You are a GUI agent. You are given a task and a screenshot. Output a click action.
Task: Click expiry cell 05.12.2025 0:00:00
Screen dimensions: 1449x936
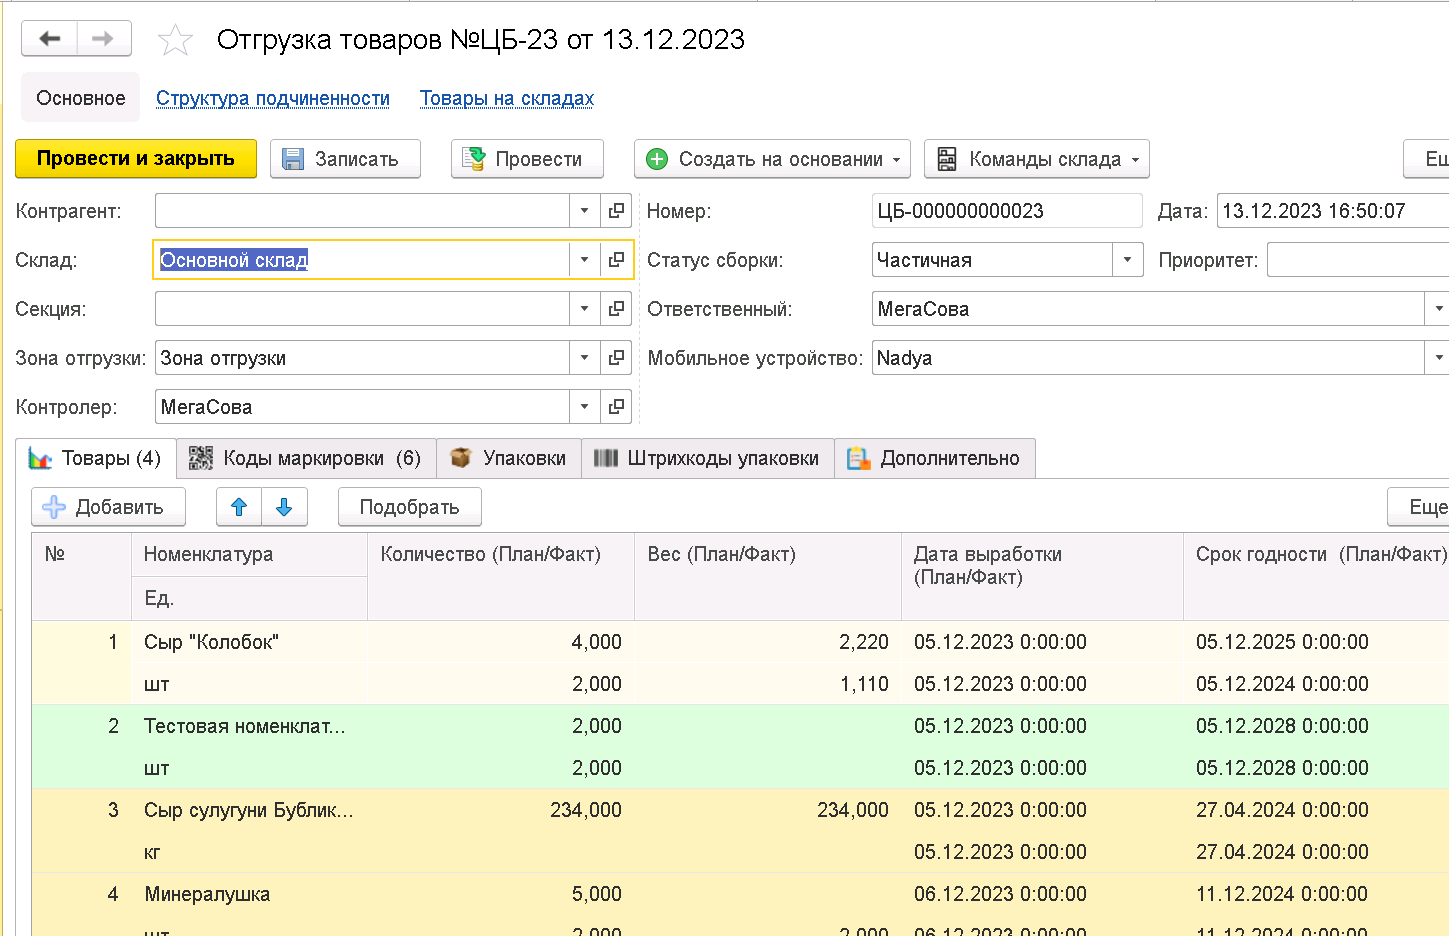[1317, 642]
